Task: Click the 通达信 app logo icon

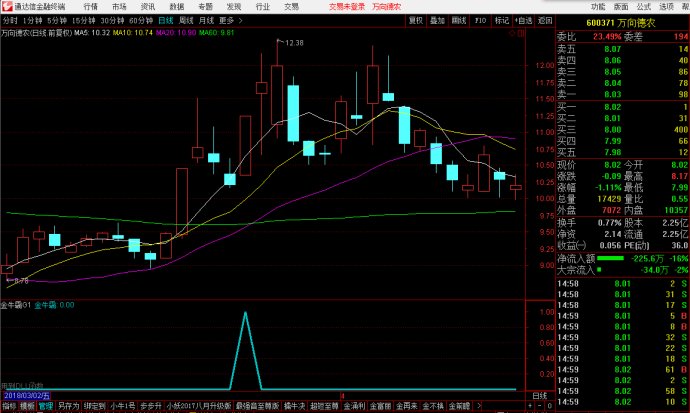Action: pyautogui.click(x=7, y=6)
